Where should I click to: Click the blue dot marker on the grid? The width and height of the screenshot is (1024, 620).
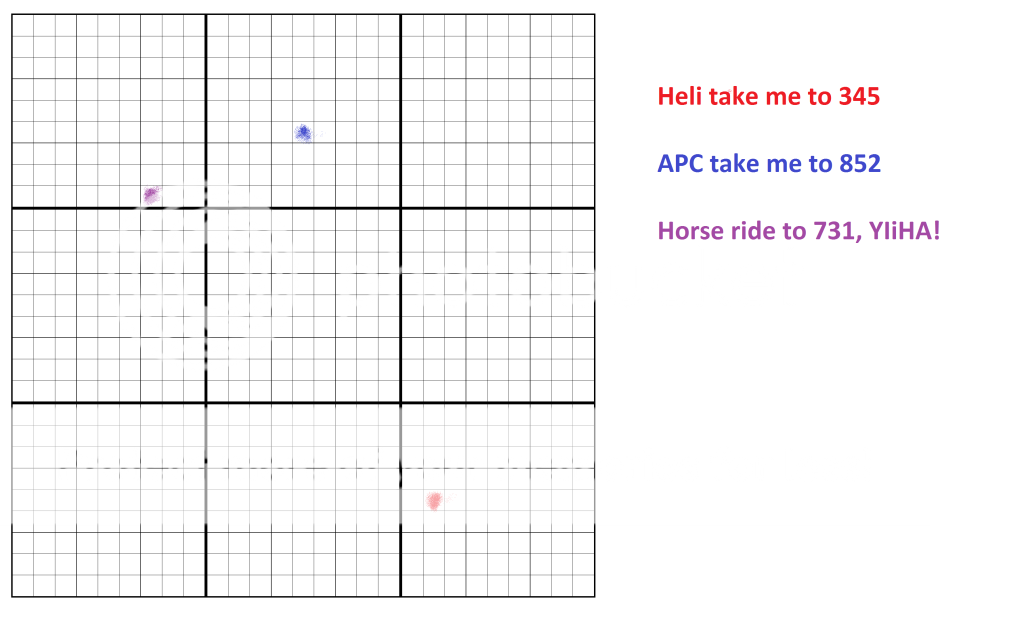[303, 132]
